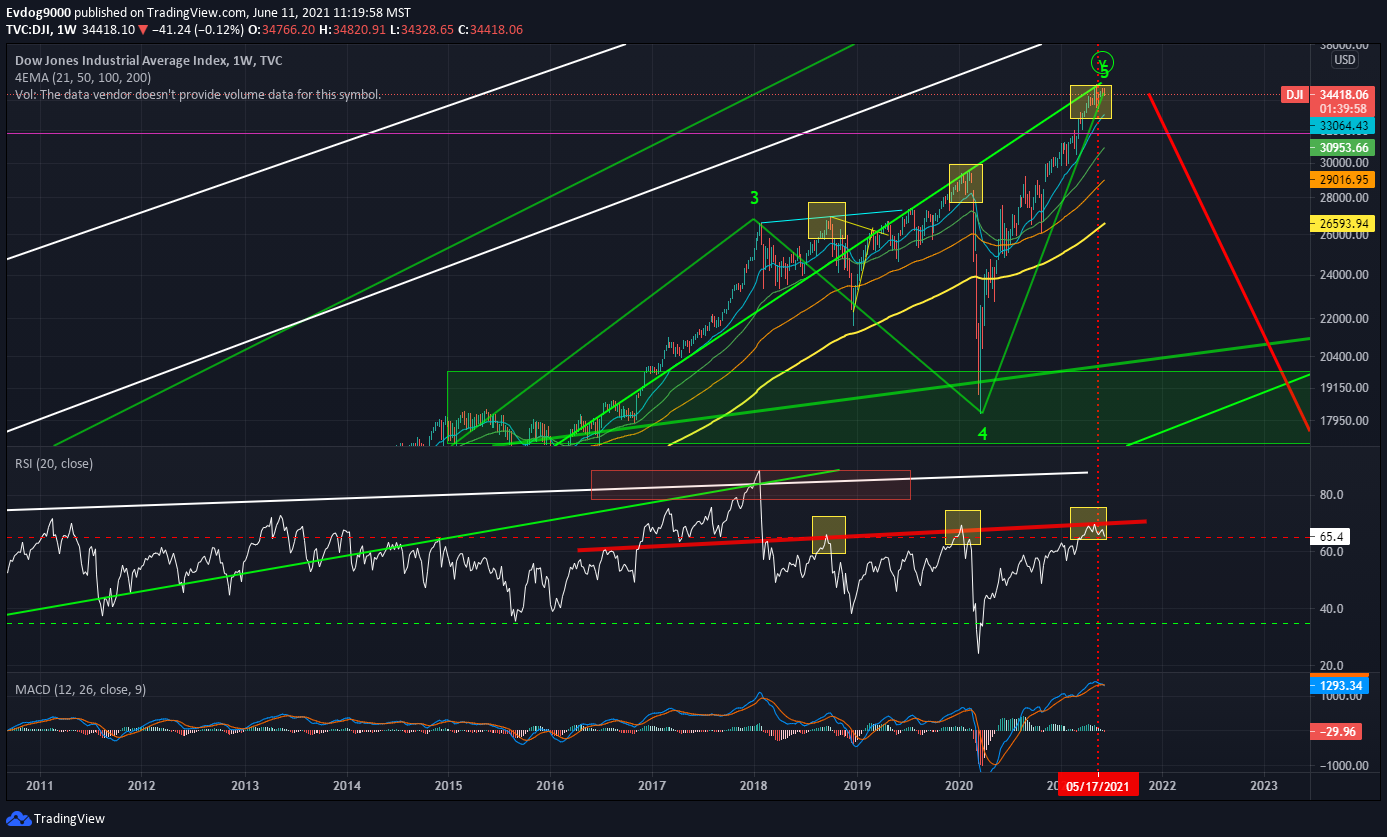Screen dimensions: 1387x837
Task: Select the green wave label 3
Action: (x=755, y=198)
